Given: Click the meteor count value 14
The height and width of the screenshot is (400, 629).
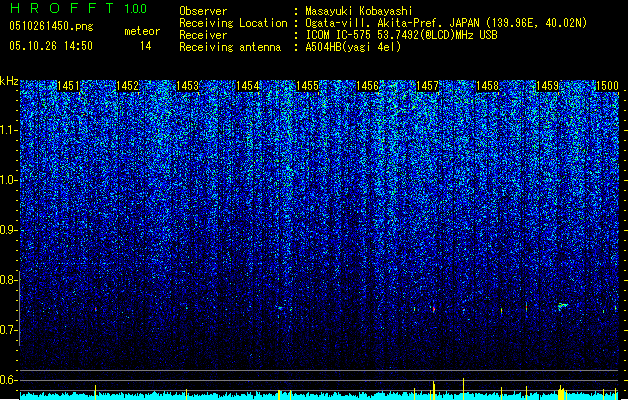Looking at the screenshot, I should [x=146, y=46].
